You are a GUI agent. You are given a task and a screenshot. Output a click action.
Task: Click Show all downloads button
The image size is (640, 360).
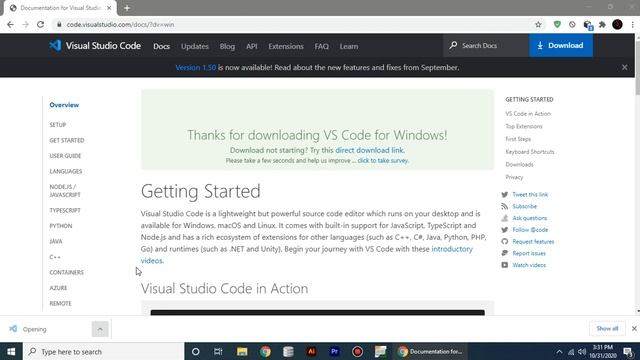(607, 329)
